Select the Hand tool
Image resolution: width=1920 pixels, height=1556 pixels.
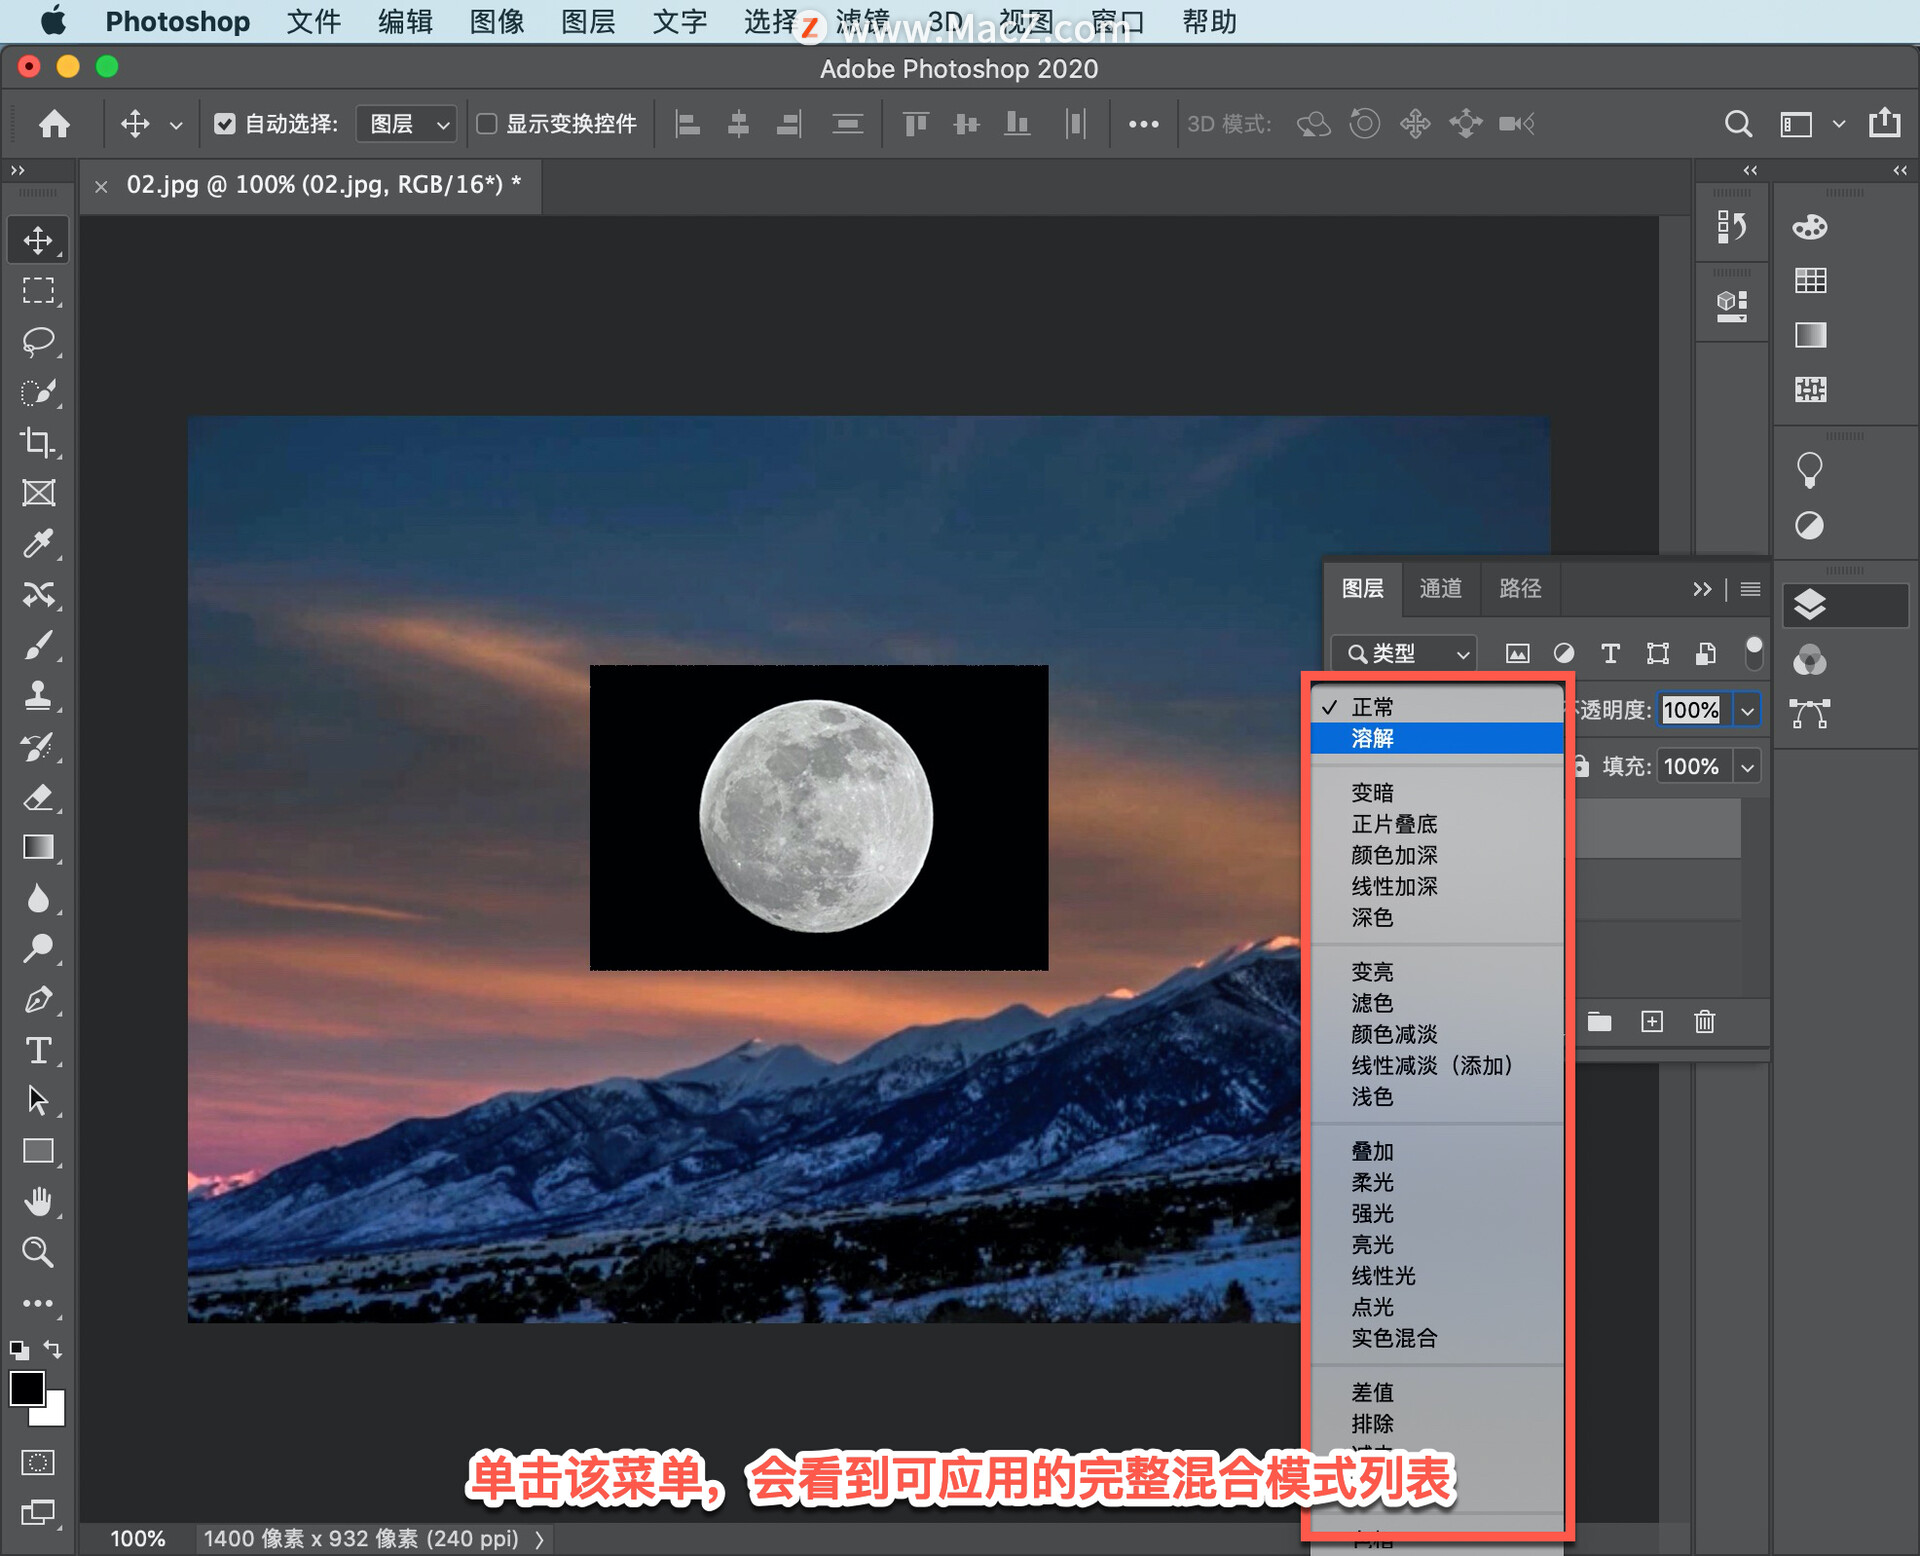coord(38,1202)
